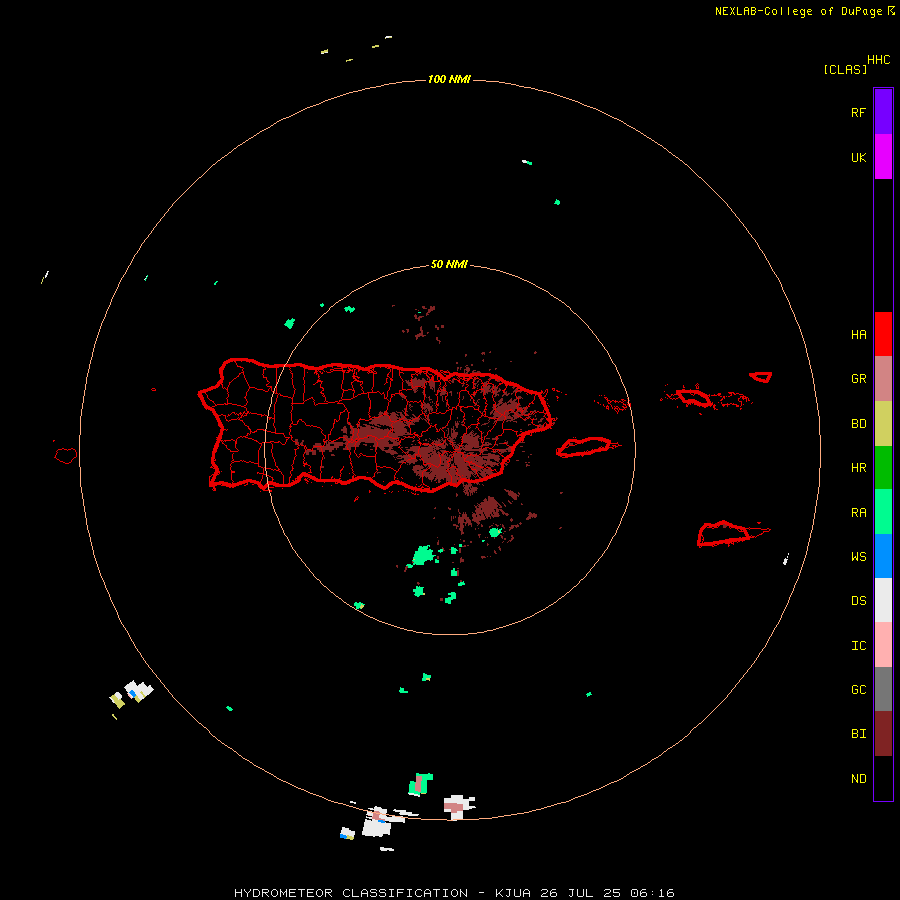The width and height of the screenshot is (900, 900).
Task: Click the BI legend label
Action: click(x=858, y=734)
